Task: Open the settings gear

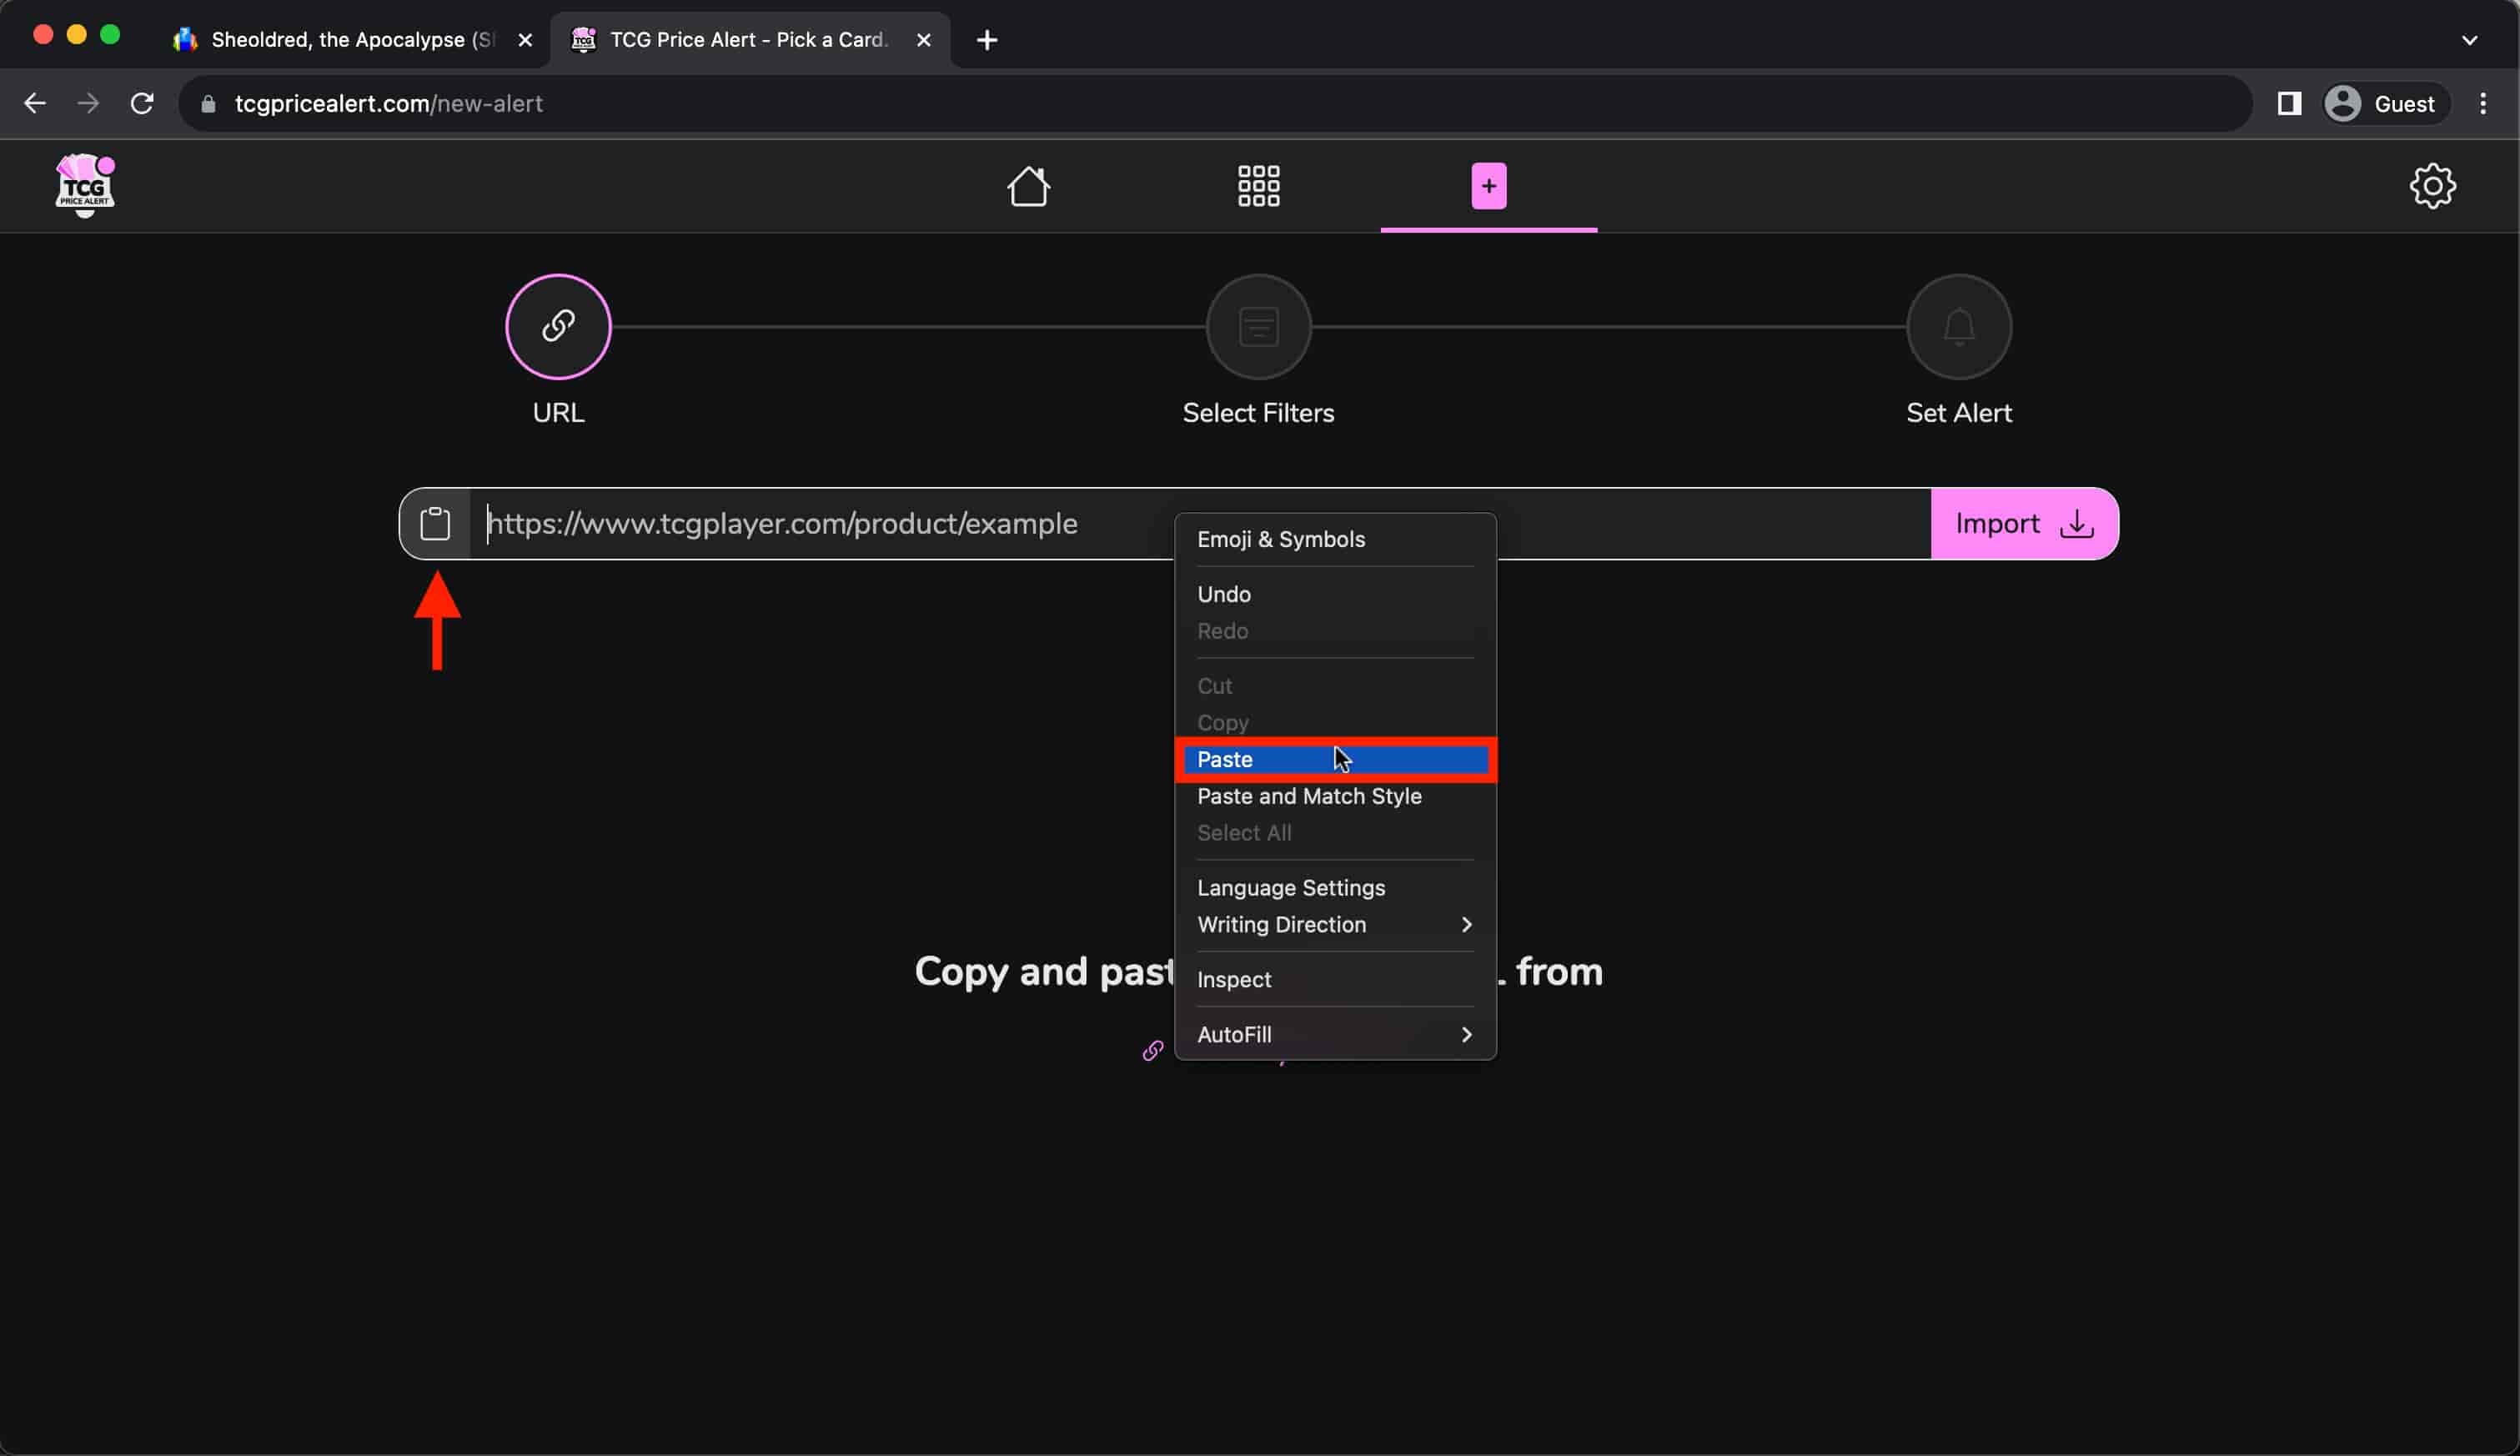Action: (2432, 186)
